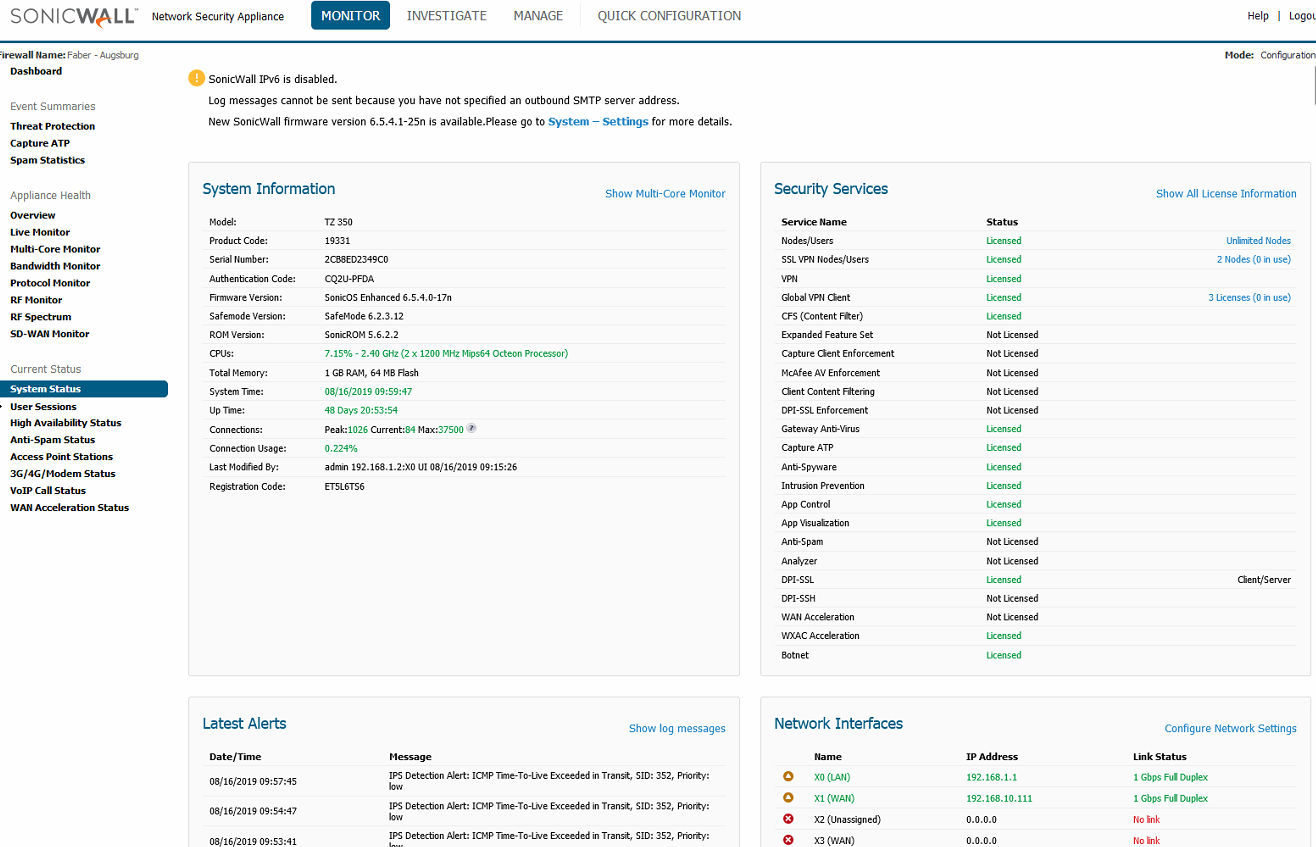Click the red no-link icon for X2 (Unassigned)
The width and height of the screenshot is (1316, 847).
788,819
